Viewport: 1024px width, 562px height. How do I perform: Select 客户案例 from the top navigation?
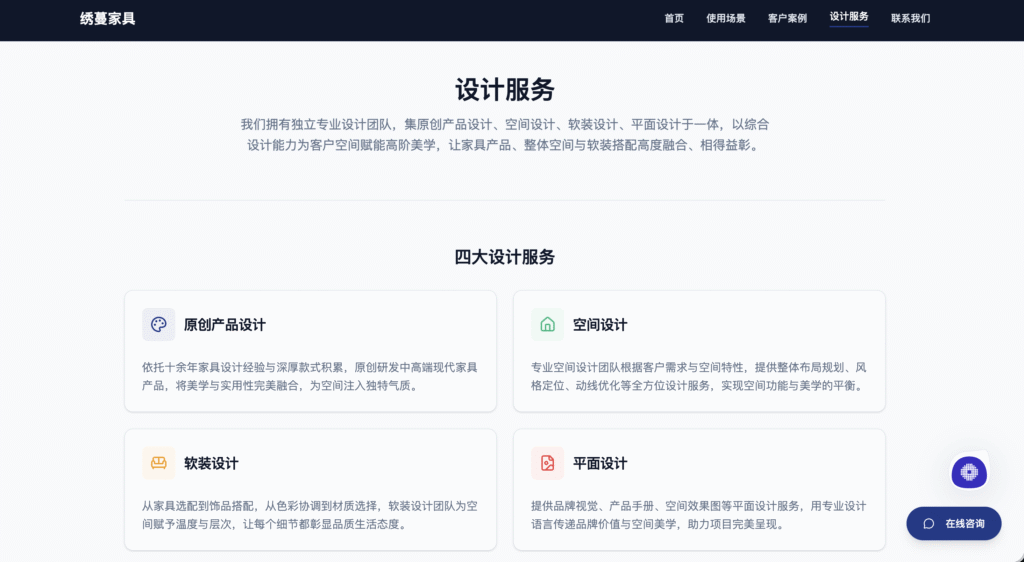(787, 18)
